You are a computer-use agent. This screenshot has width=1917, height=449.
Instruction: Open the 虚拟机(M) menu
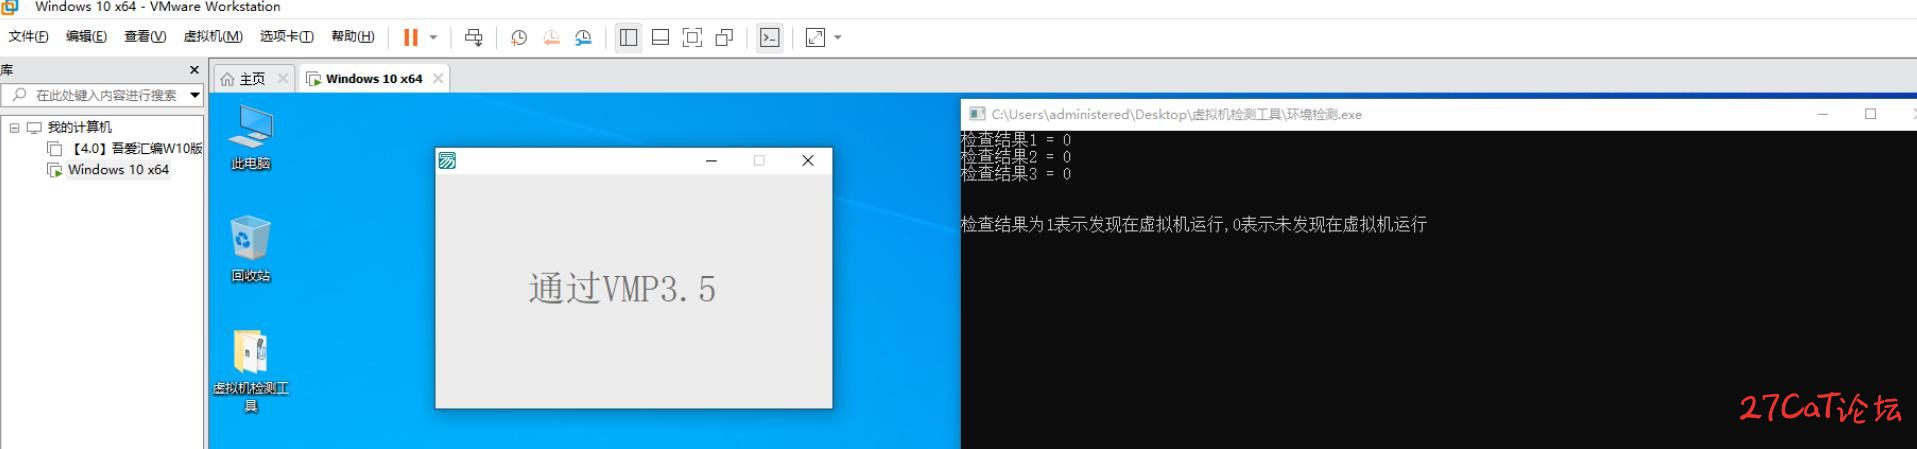coord(213,36)
